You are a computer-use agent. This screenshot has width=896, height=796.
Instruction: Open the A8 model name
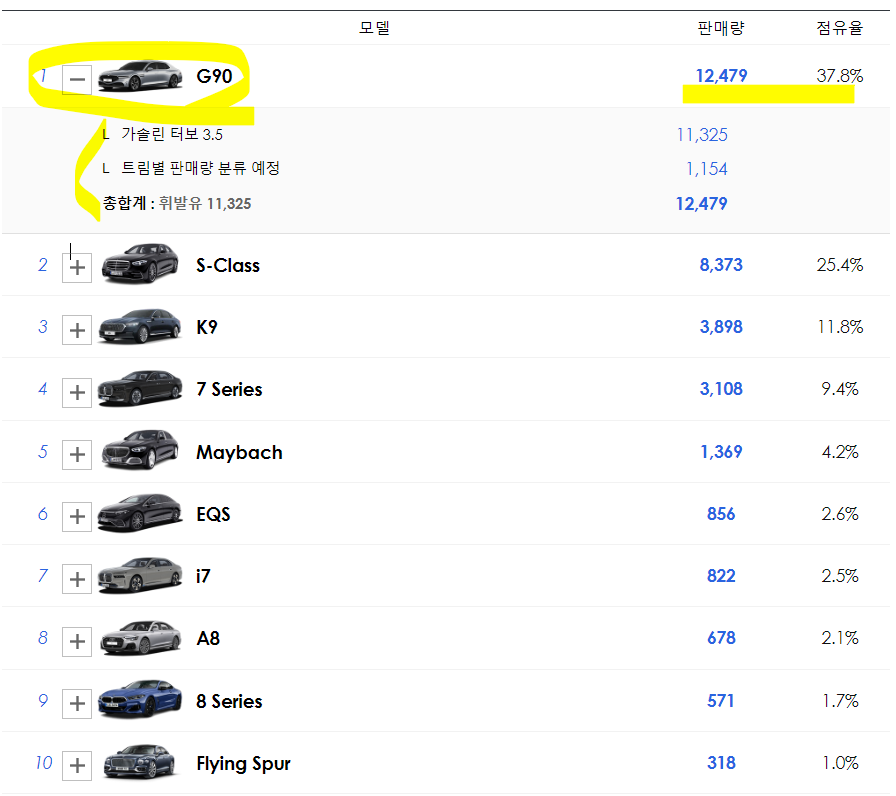click(x=208, y=638)
